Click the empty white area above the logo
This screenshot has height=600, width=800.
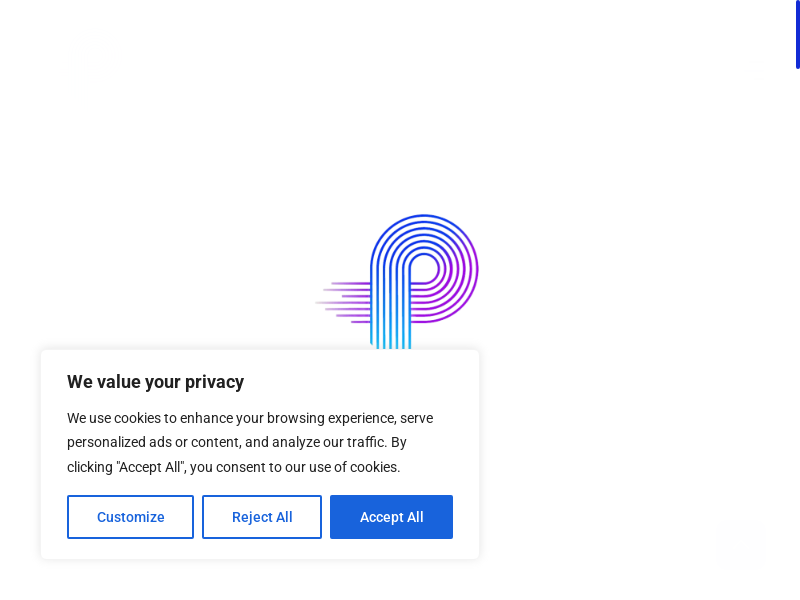point(400,110)
